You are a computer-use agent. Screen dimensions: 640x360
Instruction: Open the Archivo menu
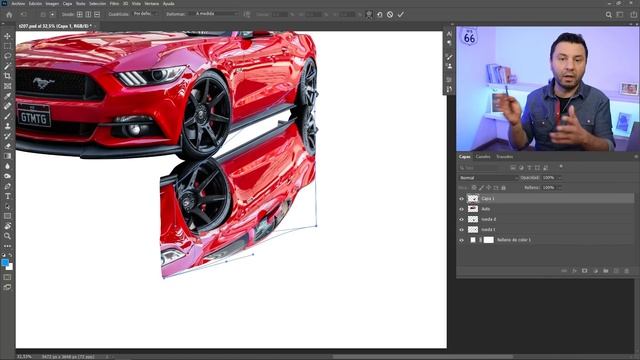pyautogui.click(x=18, y=4)
